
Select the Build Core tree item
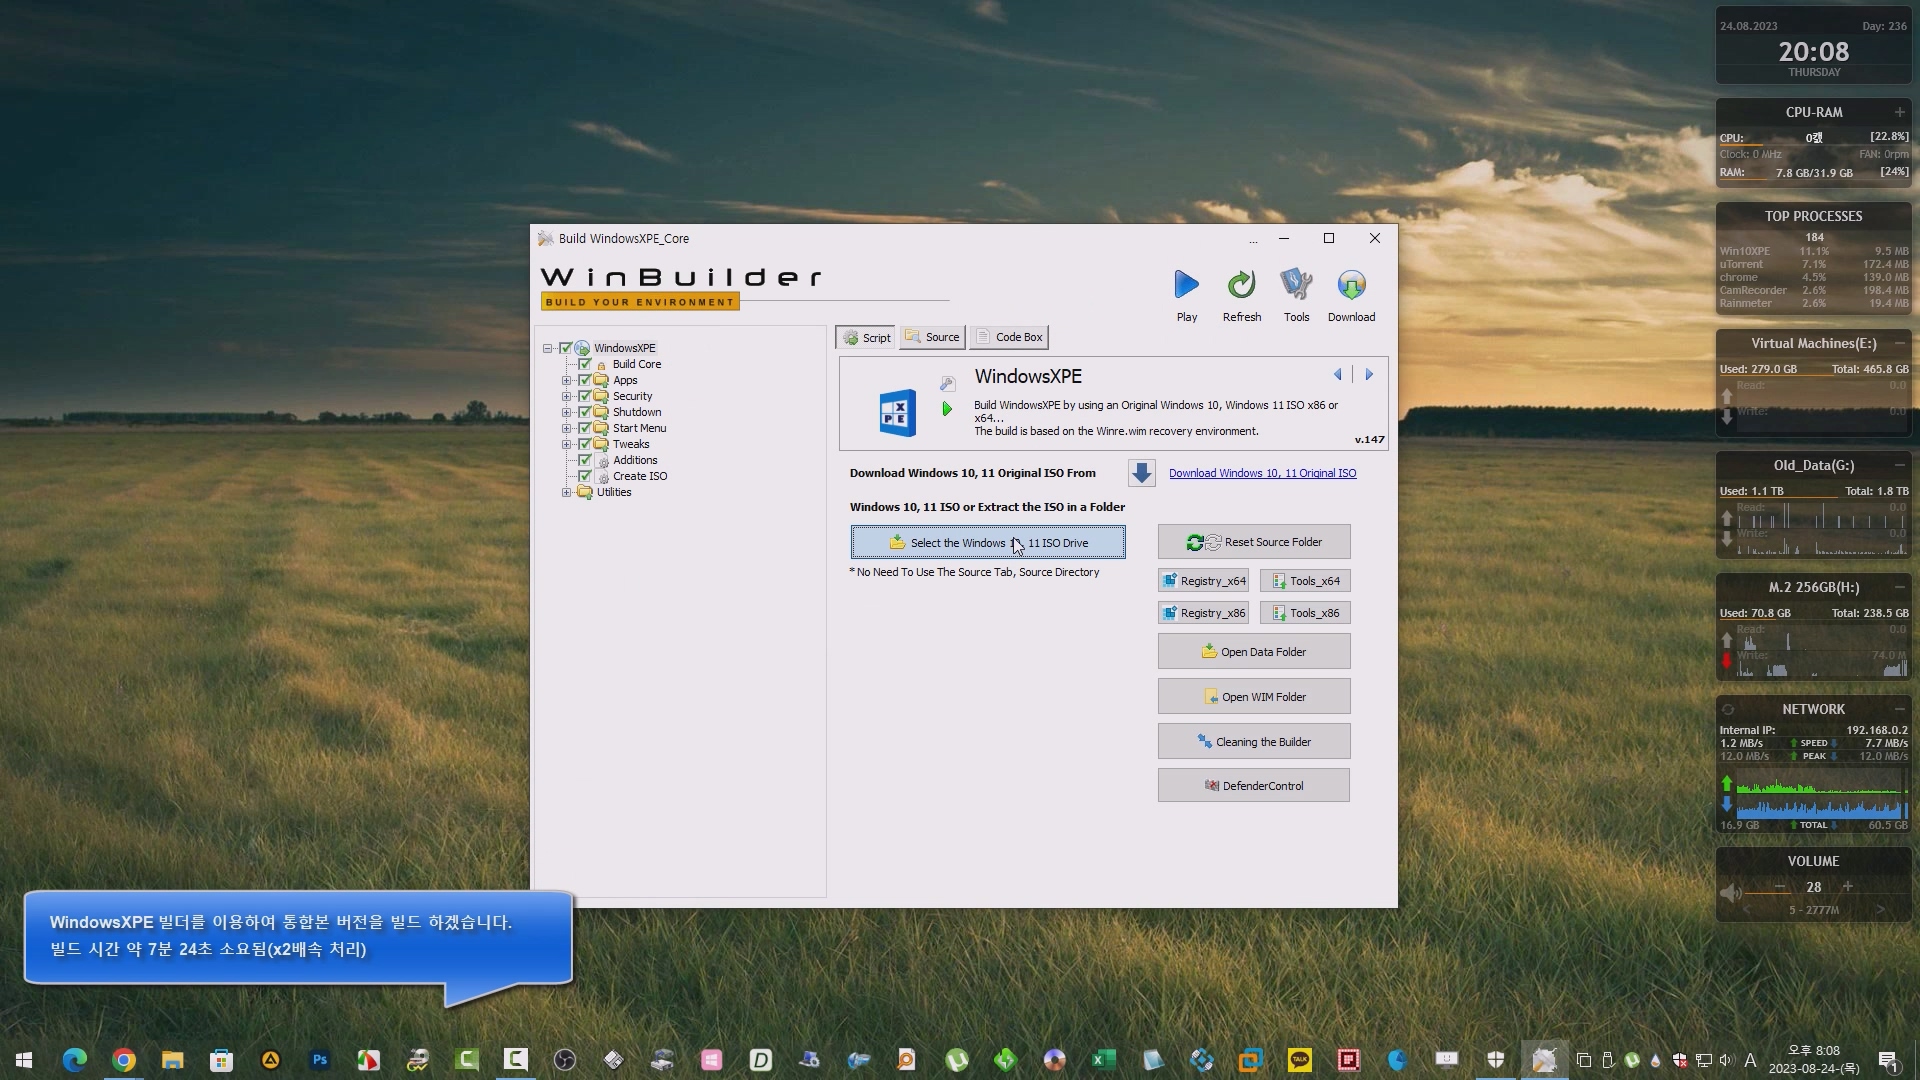point(636,364)
